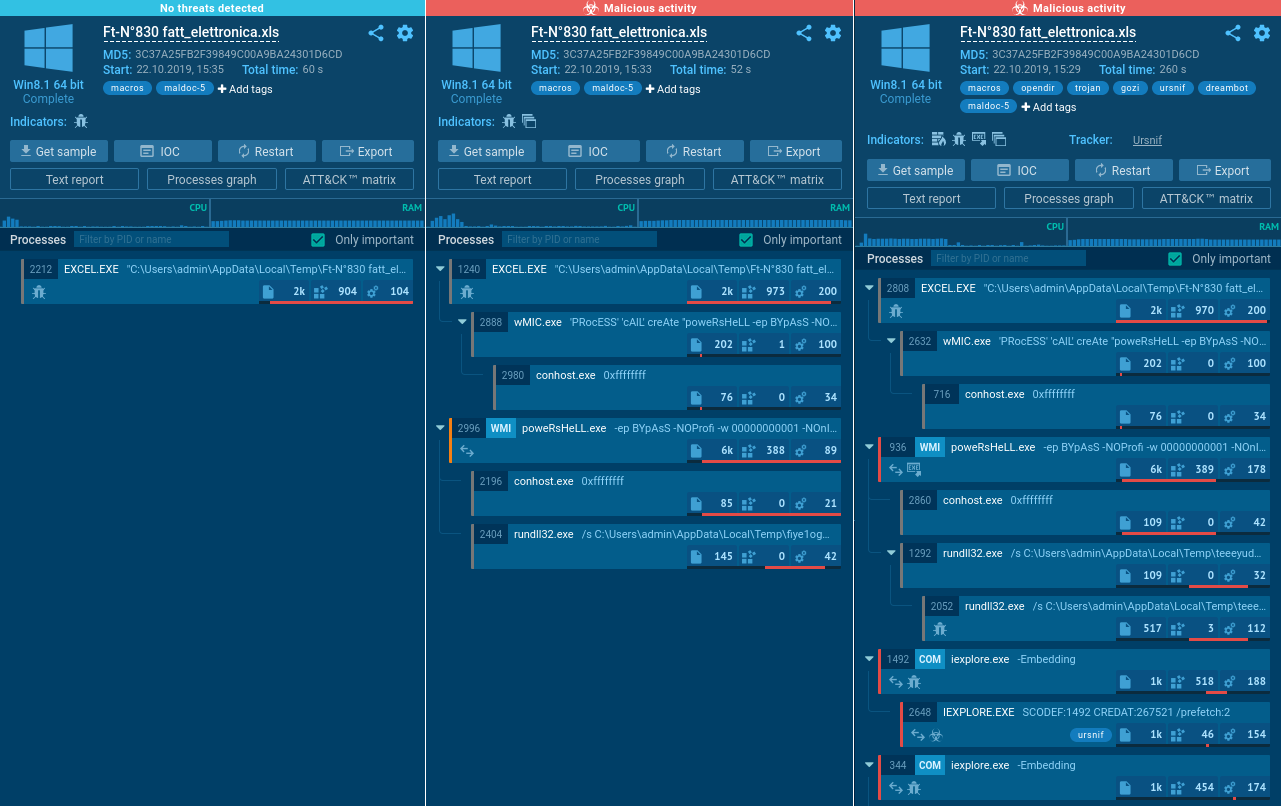Collapse the EXCEL.EXE 2808 process tree
The height and width of the screenshot is (806, 1281).
(870, 288)
